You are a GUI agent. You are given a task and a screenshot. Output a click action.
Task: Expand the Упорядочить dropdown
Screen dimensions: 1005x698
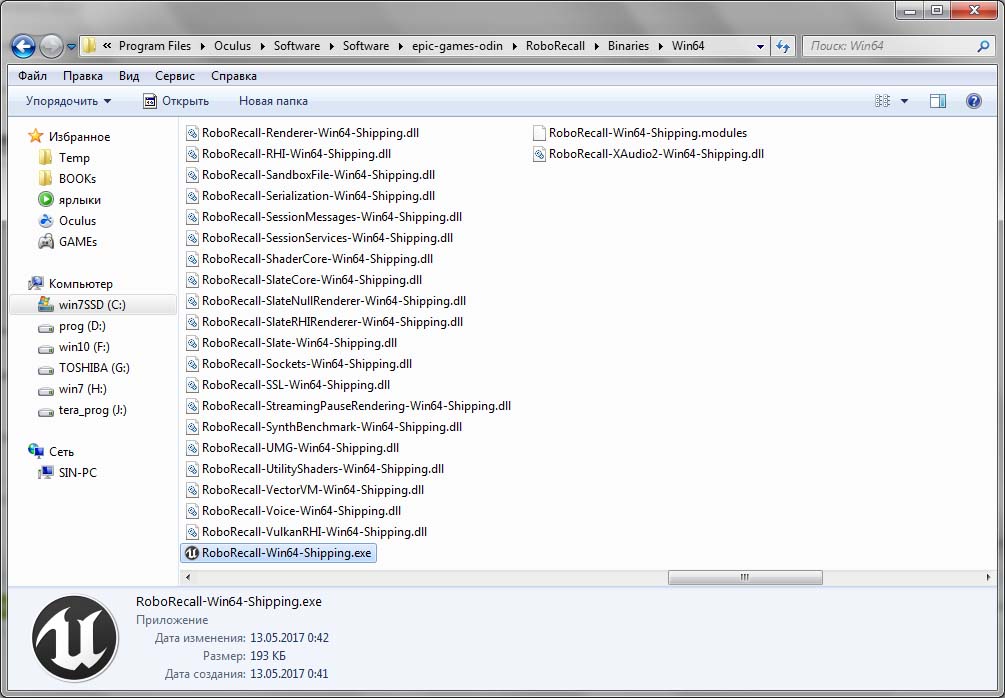68,101
